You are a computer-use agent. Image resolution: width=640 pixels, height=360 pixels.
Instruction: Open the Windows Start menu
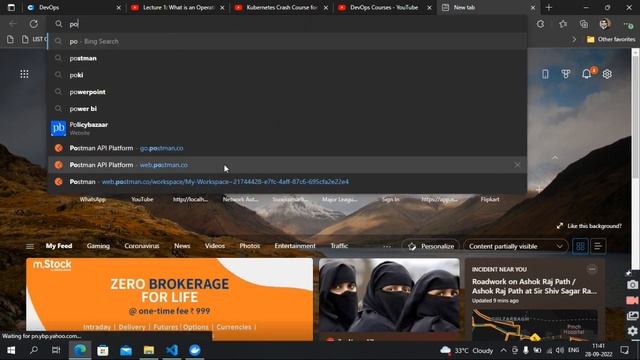[11, 350]
